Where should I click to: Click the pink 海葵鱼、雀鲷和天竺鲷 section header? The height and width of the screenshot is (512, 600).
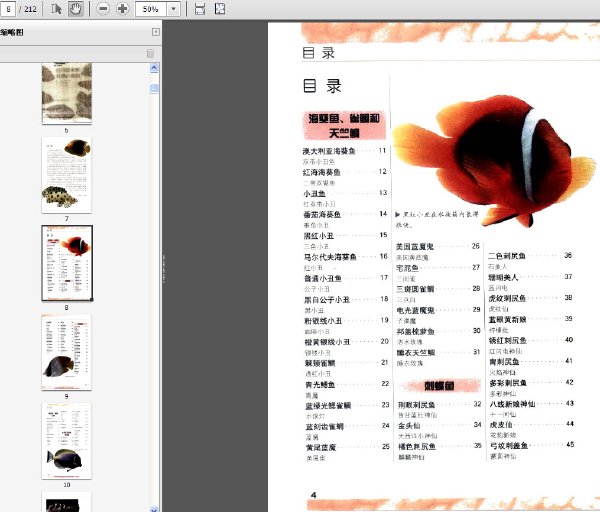click(344, 126)
